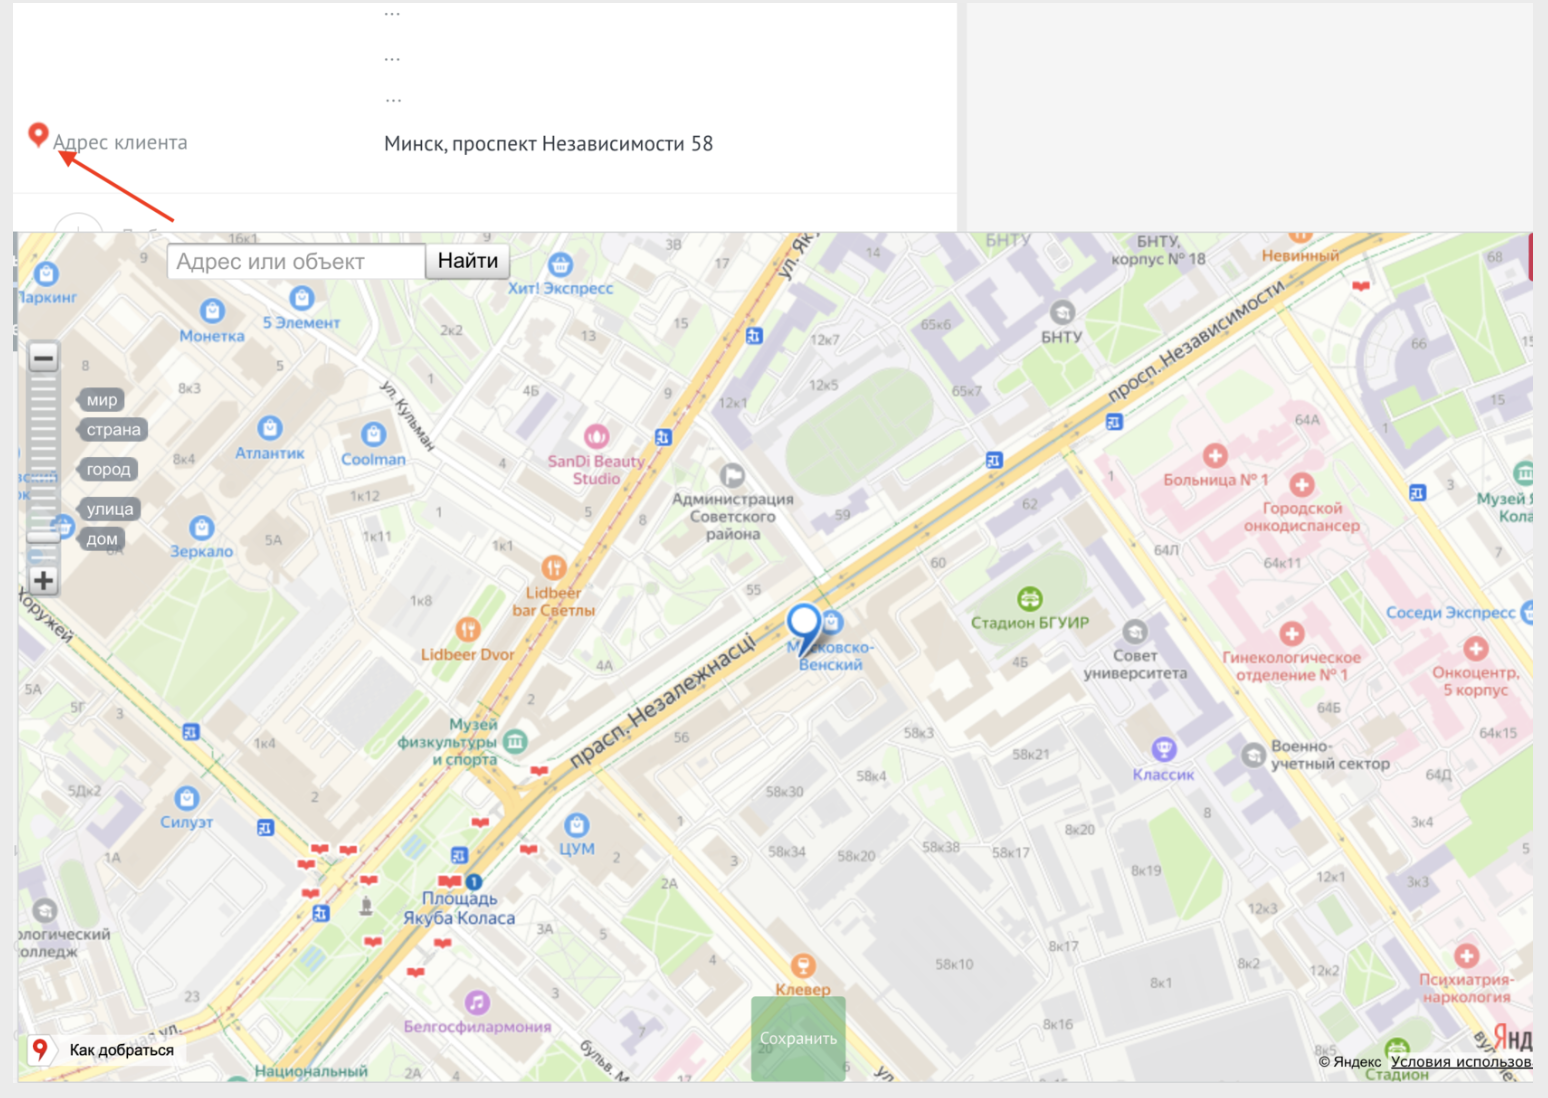The image size is (1548, 1098).
Task: Open the Условия использования link
Action: point(1461,1062)
